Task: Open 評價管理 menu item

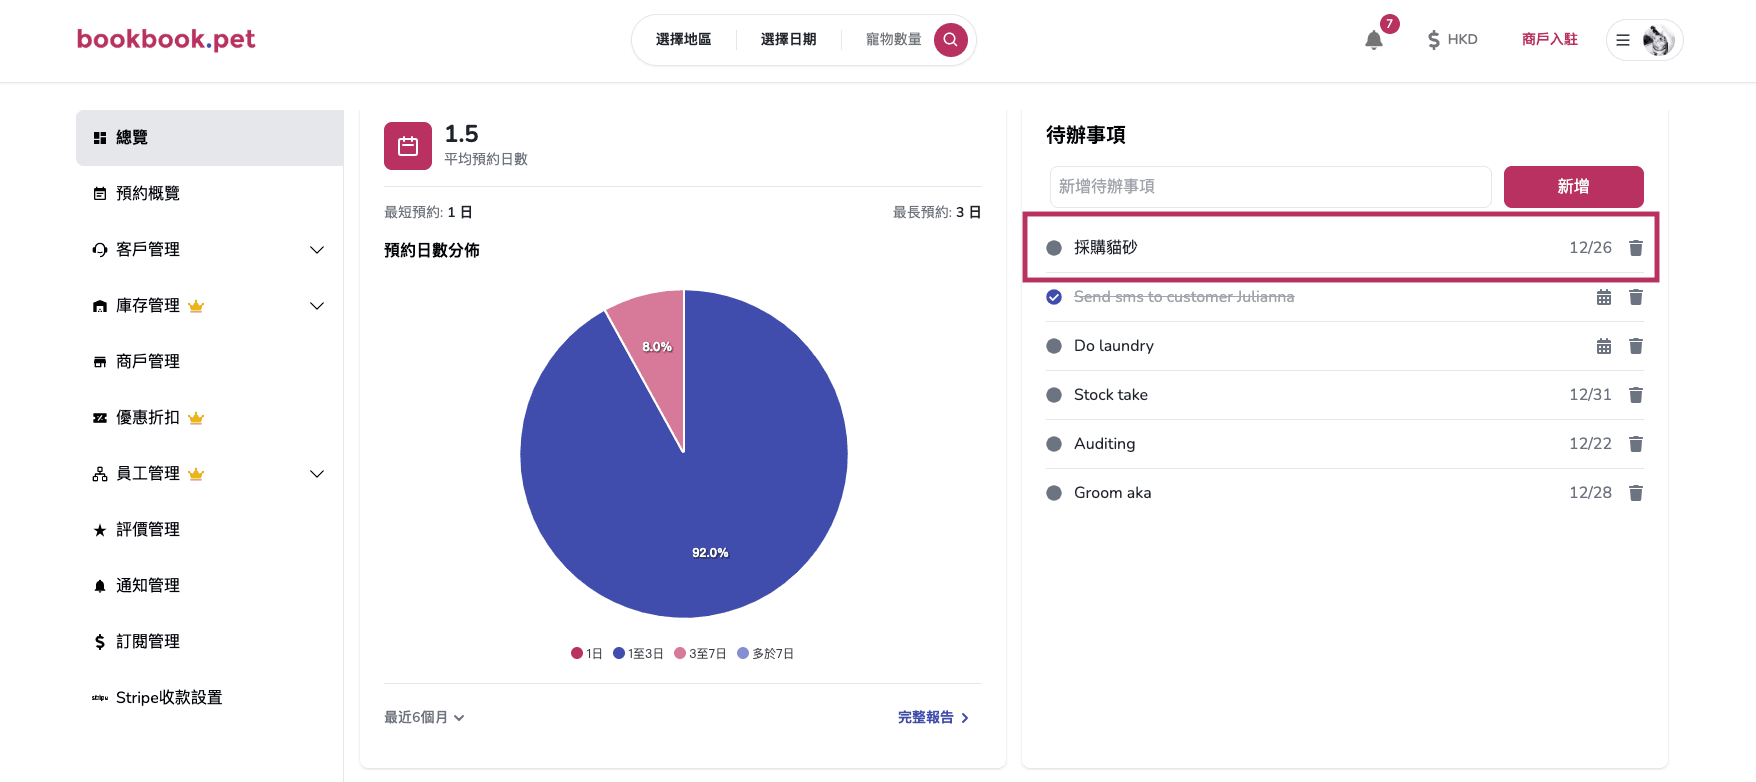Action: pyautogui.click(x=210, y=530)
